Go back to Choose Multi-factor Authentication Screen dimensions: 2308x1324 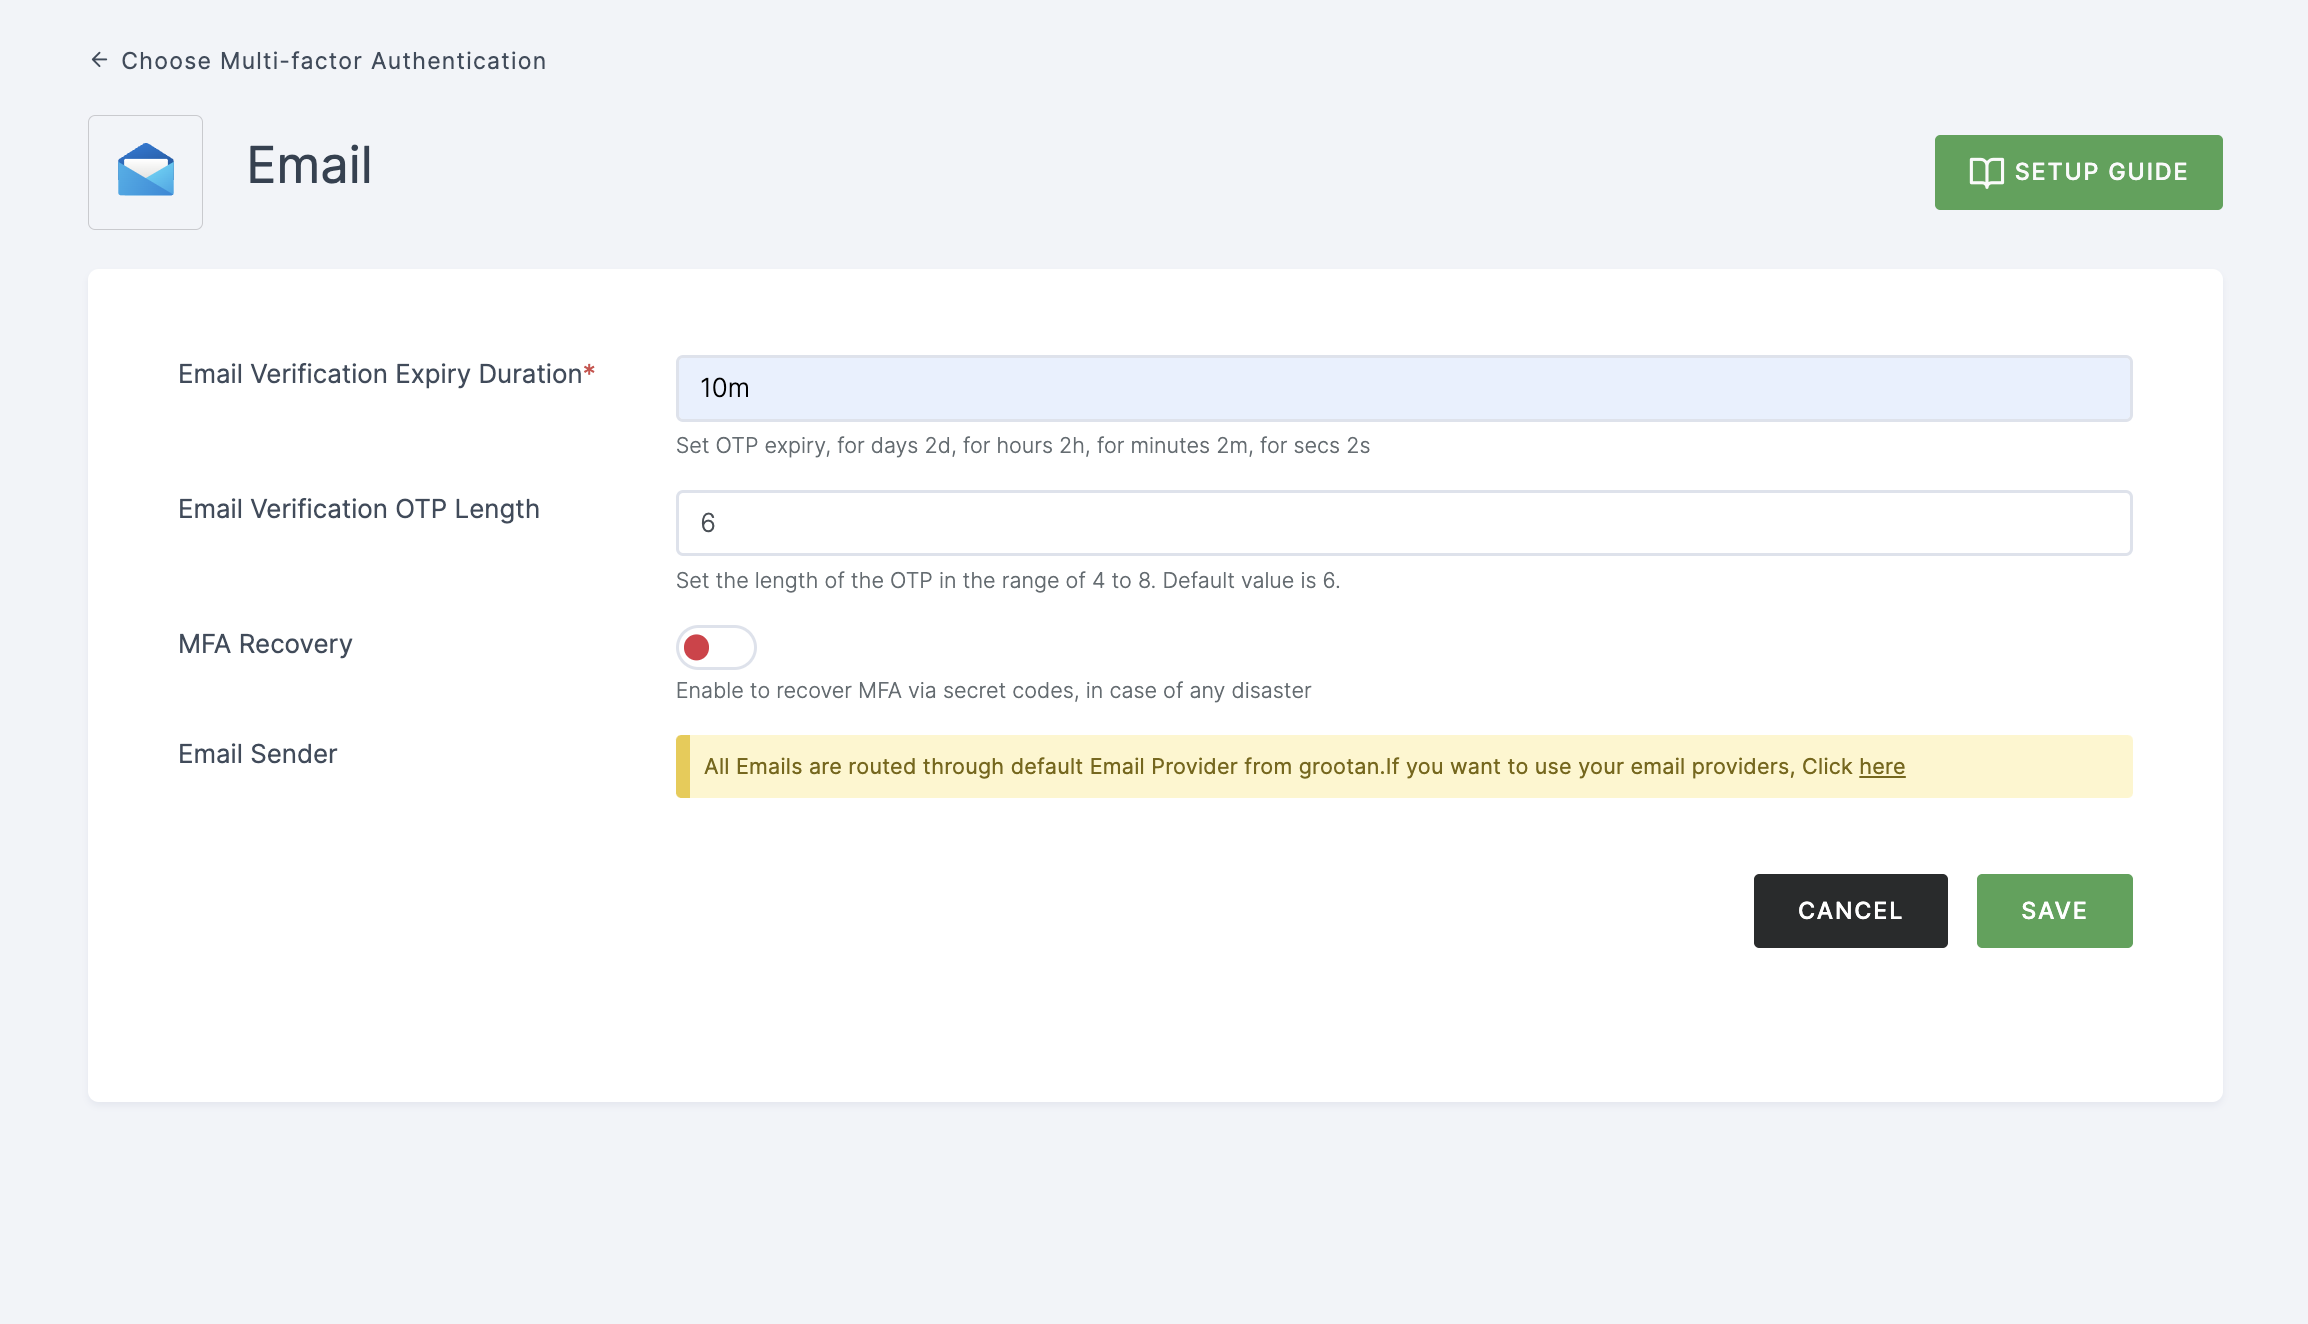tap(333, 61)
